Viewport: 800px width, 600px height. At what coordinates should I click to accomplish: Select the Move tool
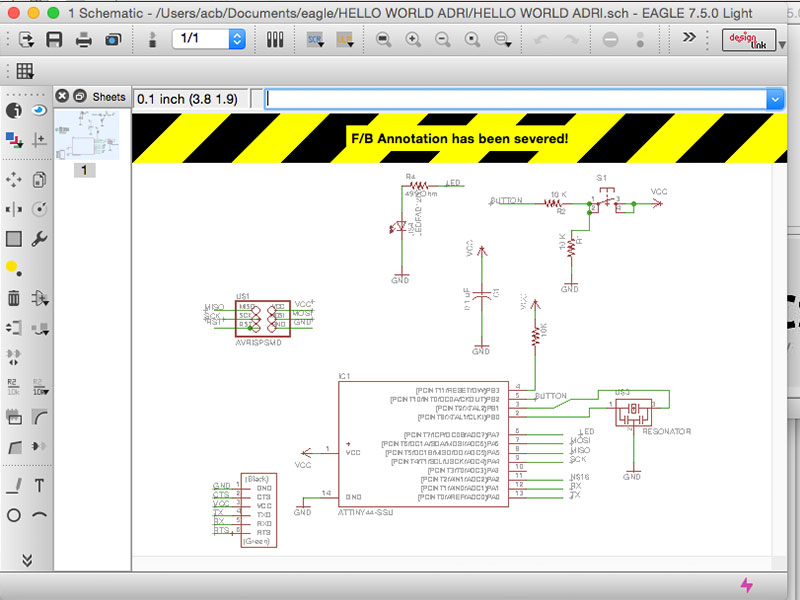(x=14, y=180)
